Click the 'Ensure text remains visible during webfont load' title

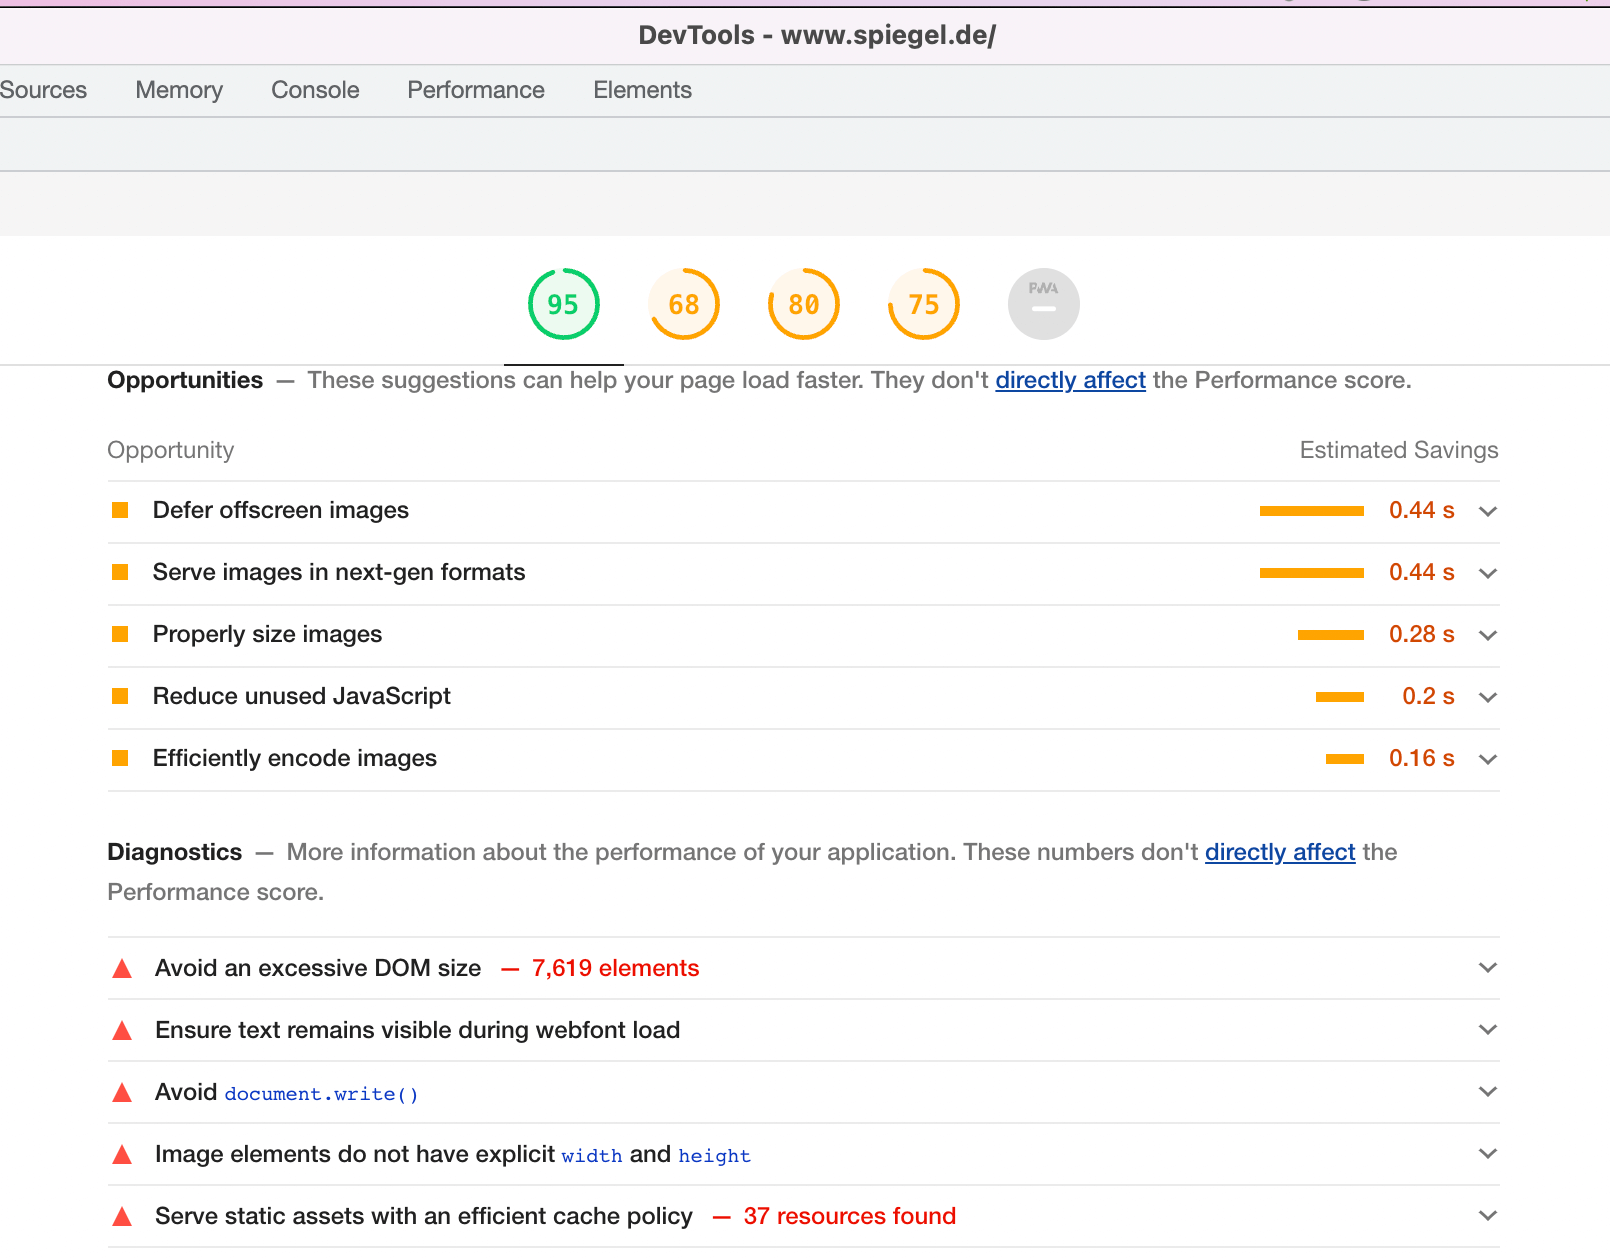point(418,1030)
